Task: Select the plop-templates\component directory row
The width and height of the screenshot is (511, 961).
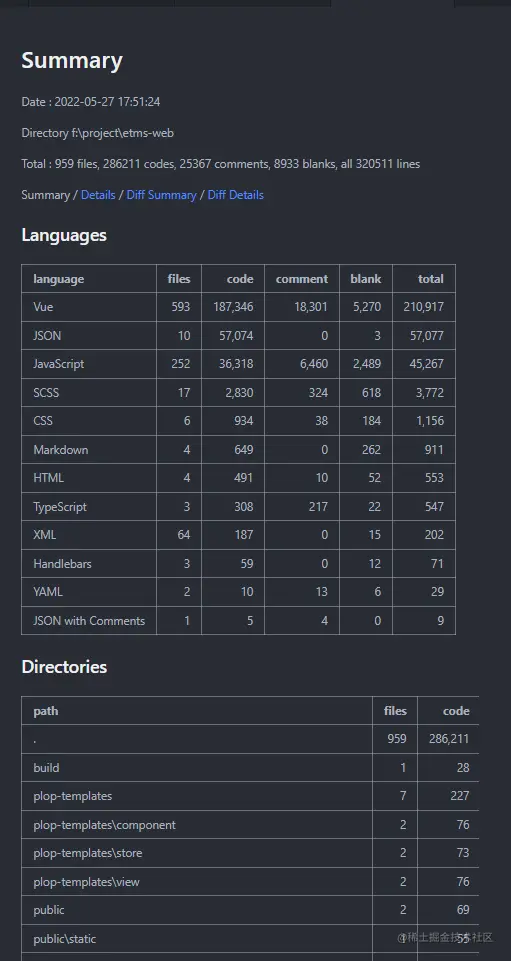Action: point(250,825)
